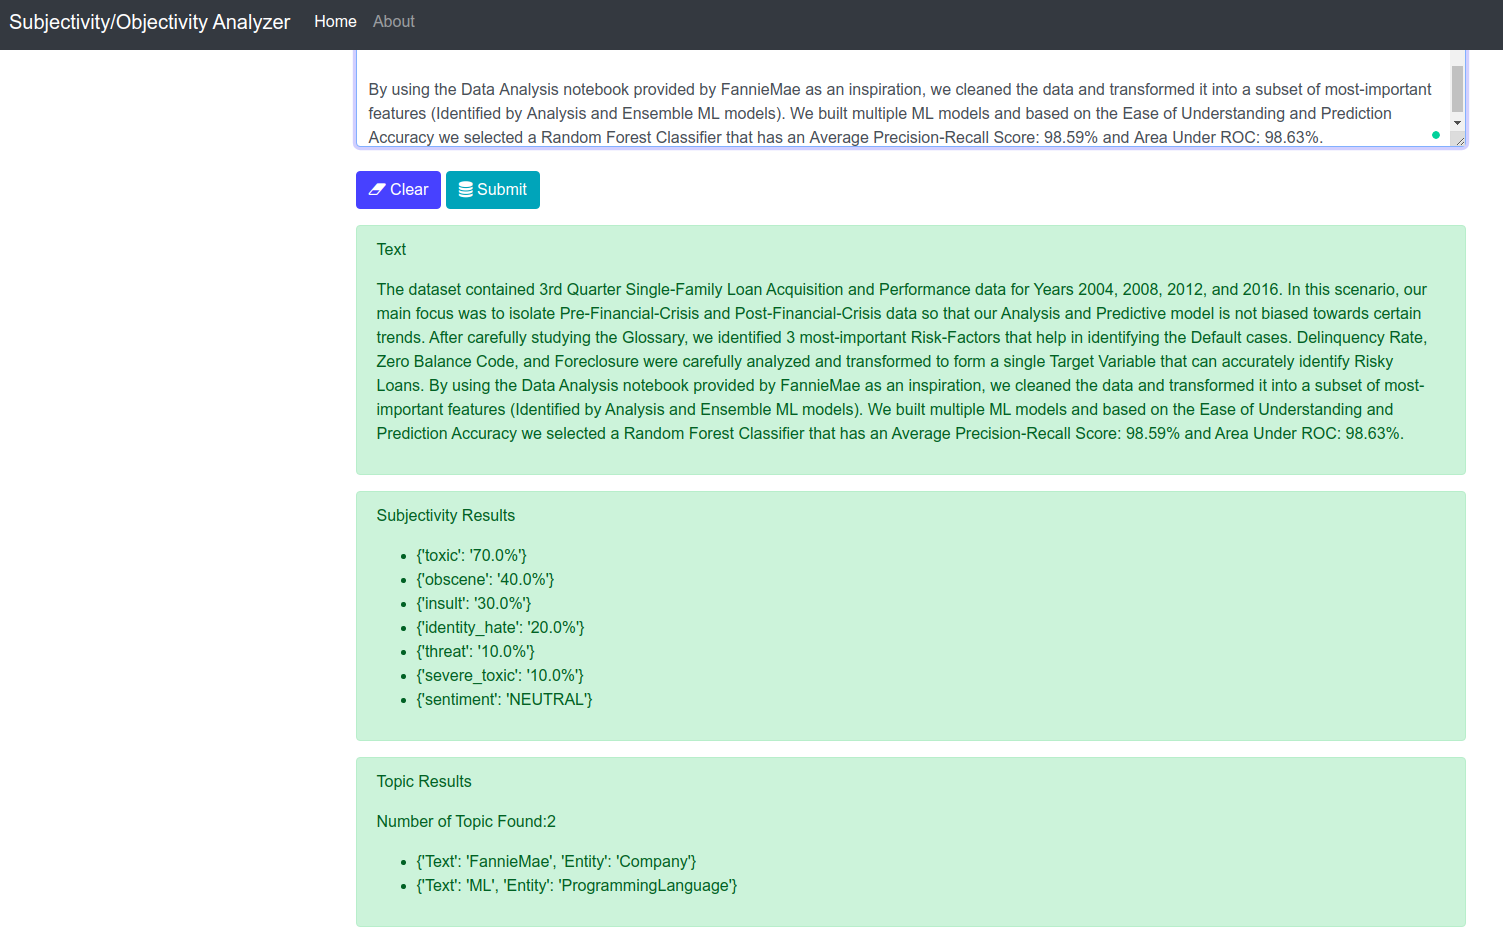Image resolution: width=1503 pixels, height=937 pixels.
Task: Click the Clear button
Action: [x=398, y=190]
